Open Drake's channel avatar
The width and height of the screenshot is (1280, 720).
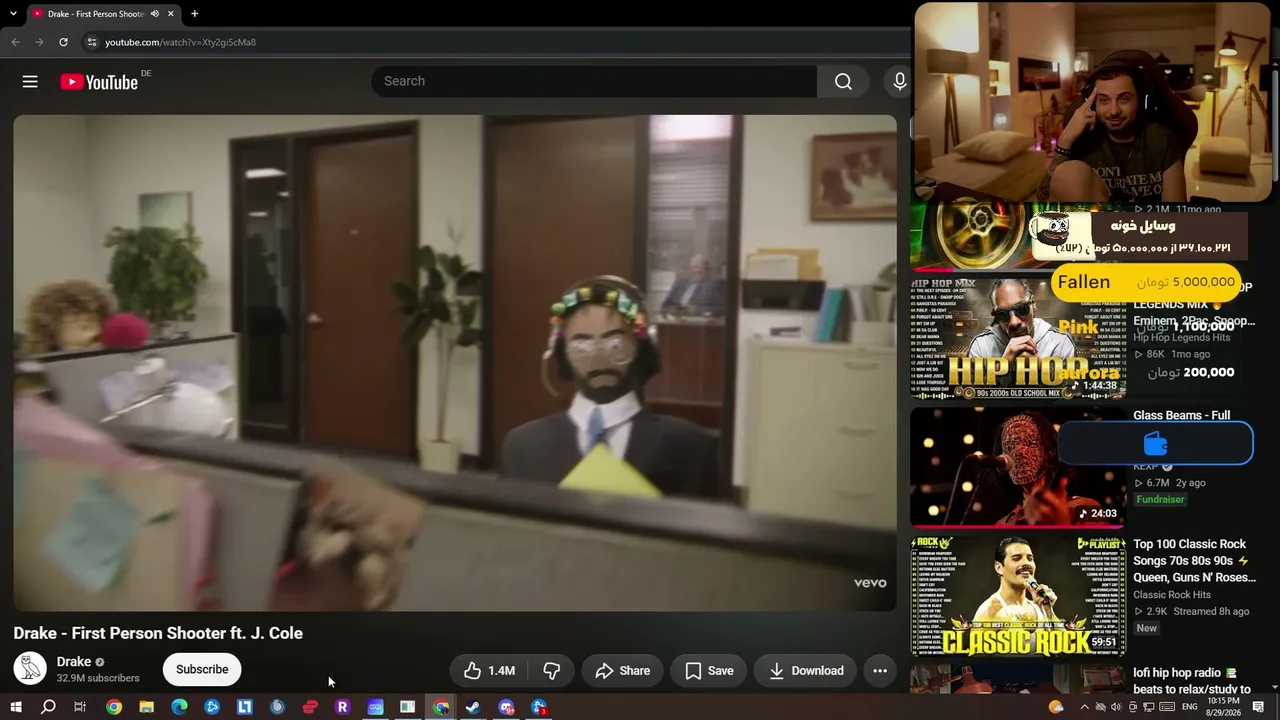point(30,669)
